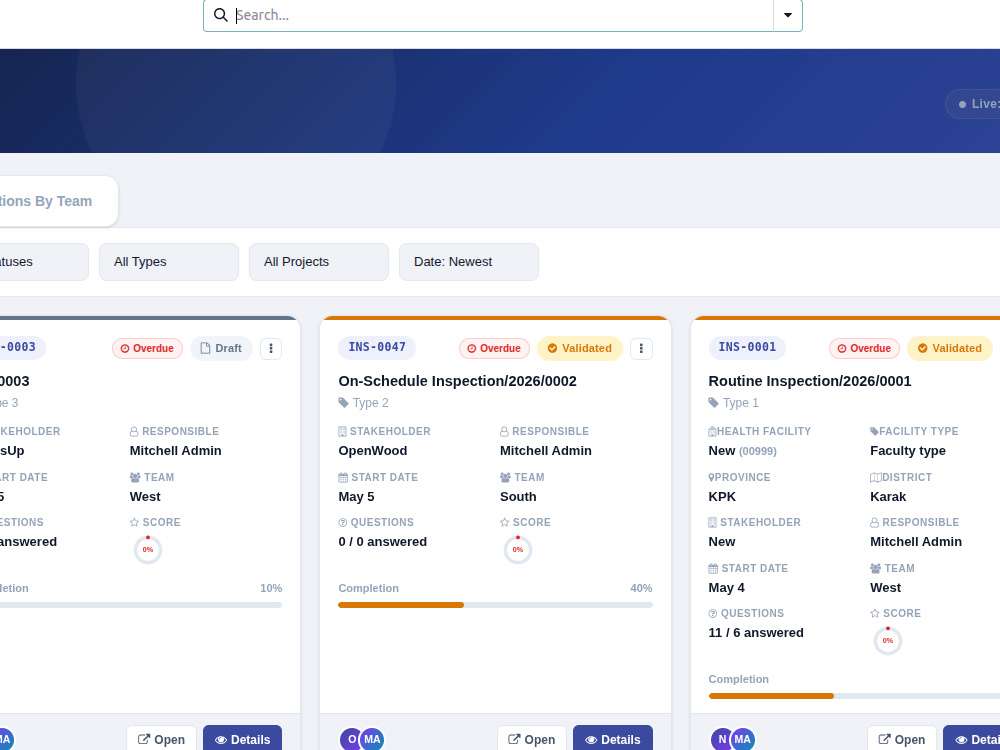The height and width of the screenshot is (750, 1000).
Task: Click stakeholder icon on INS-0001 card
Action: click(x=712, y=523)
